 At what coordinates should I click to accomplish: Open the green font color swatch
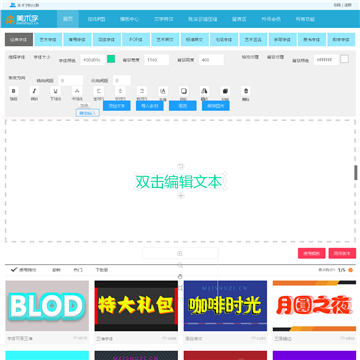pos(111,59)
